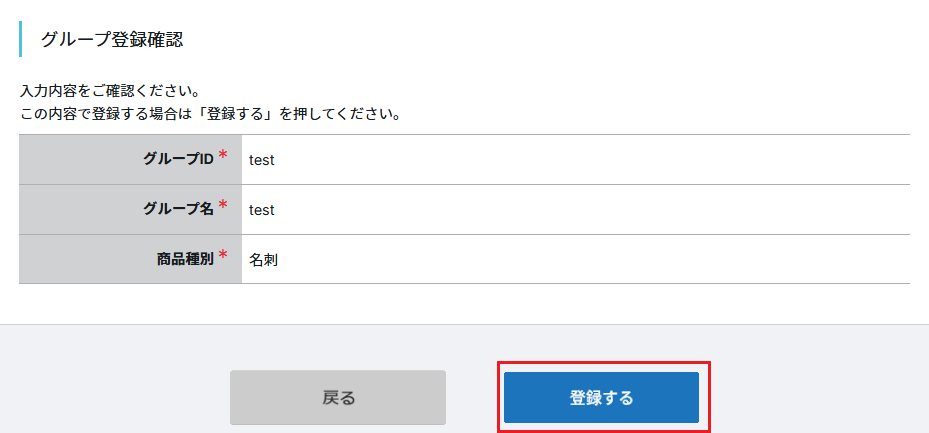
Task: Select the グループ名 field label
Action: (x=179, y=210)
